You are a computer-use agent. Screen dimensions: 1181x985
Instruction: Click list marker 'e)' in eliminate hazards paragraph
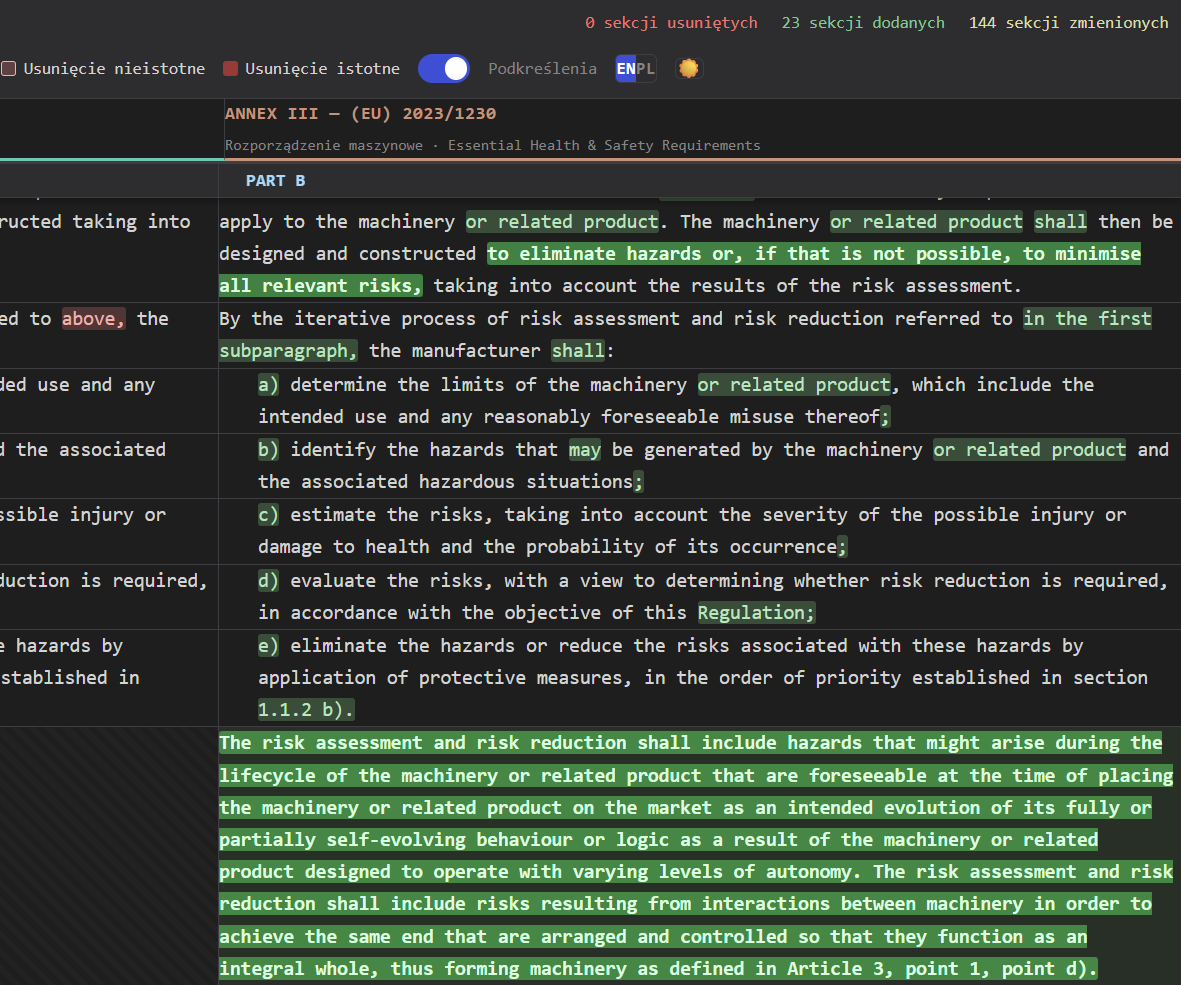(x=268, y=646)
